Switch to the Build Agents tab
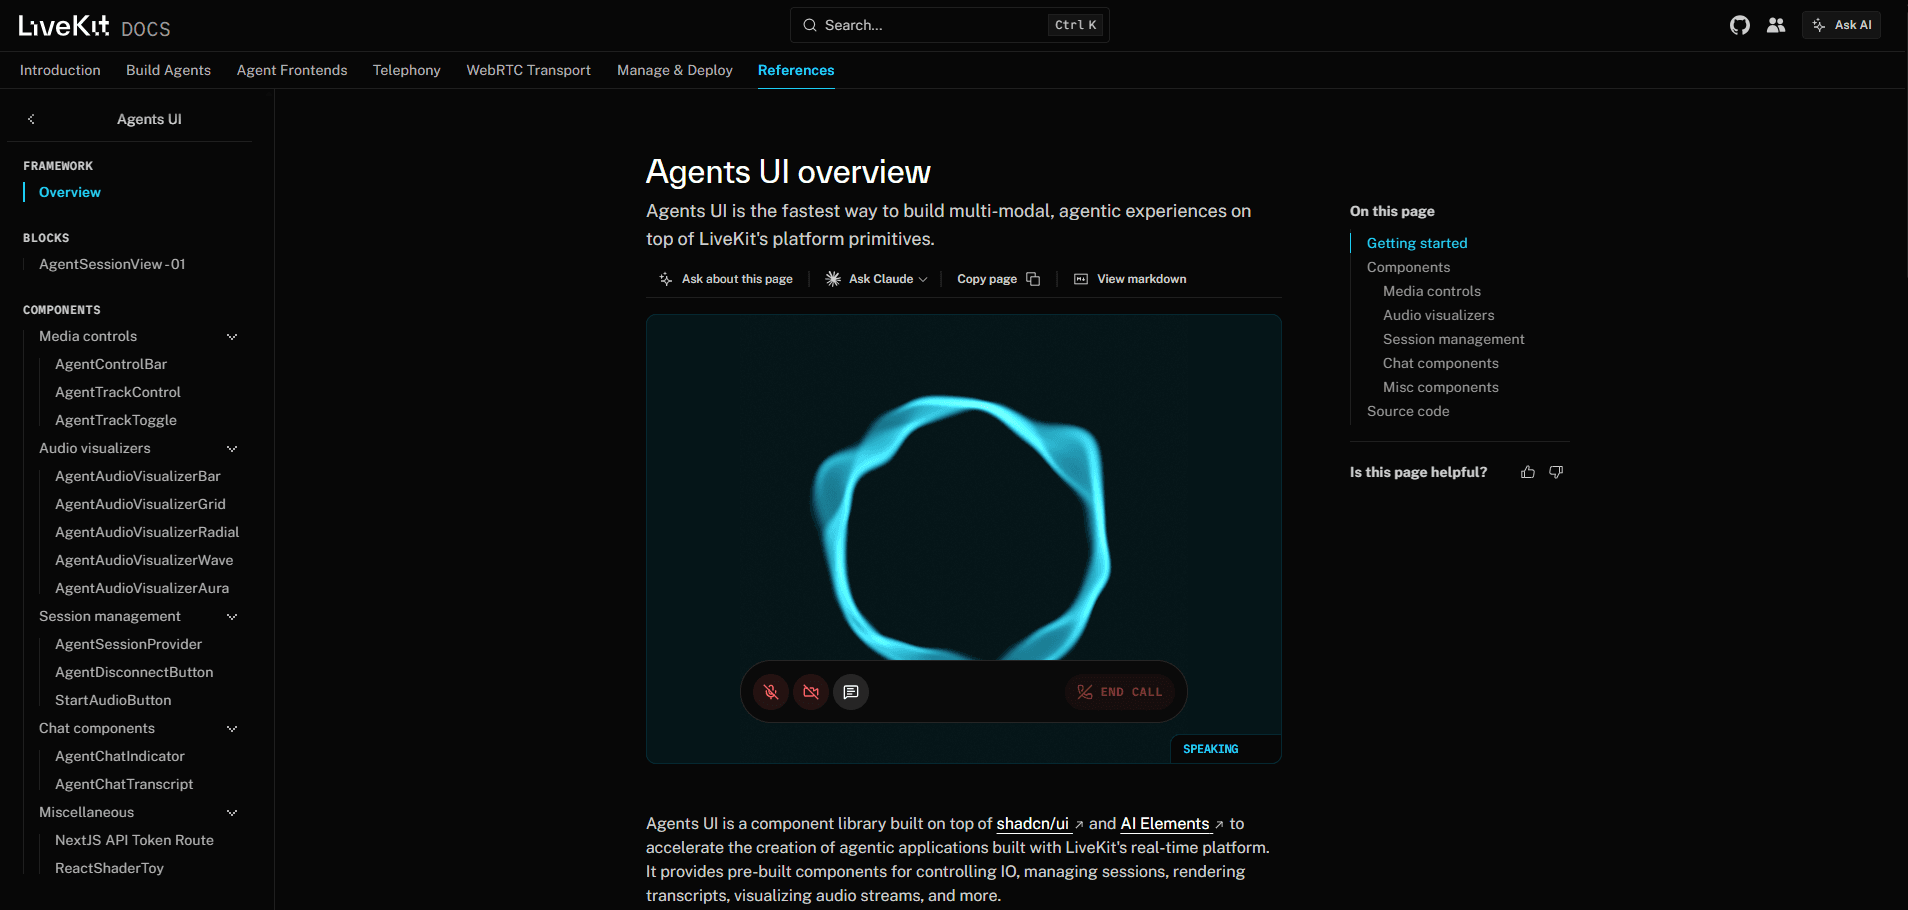The image size is (1908, 910). [x=168, y=70]
